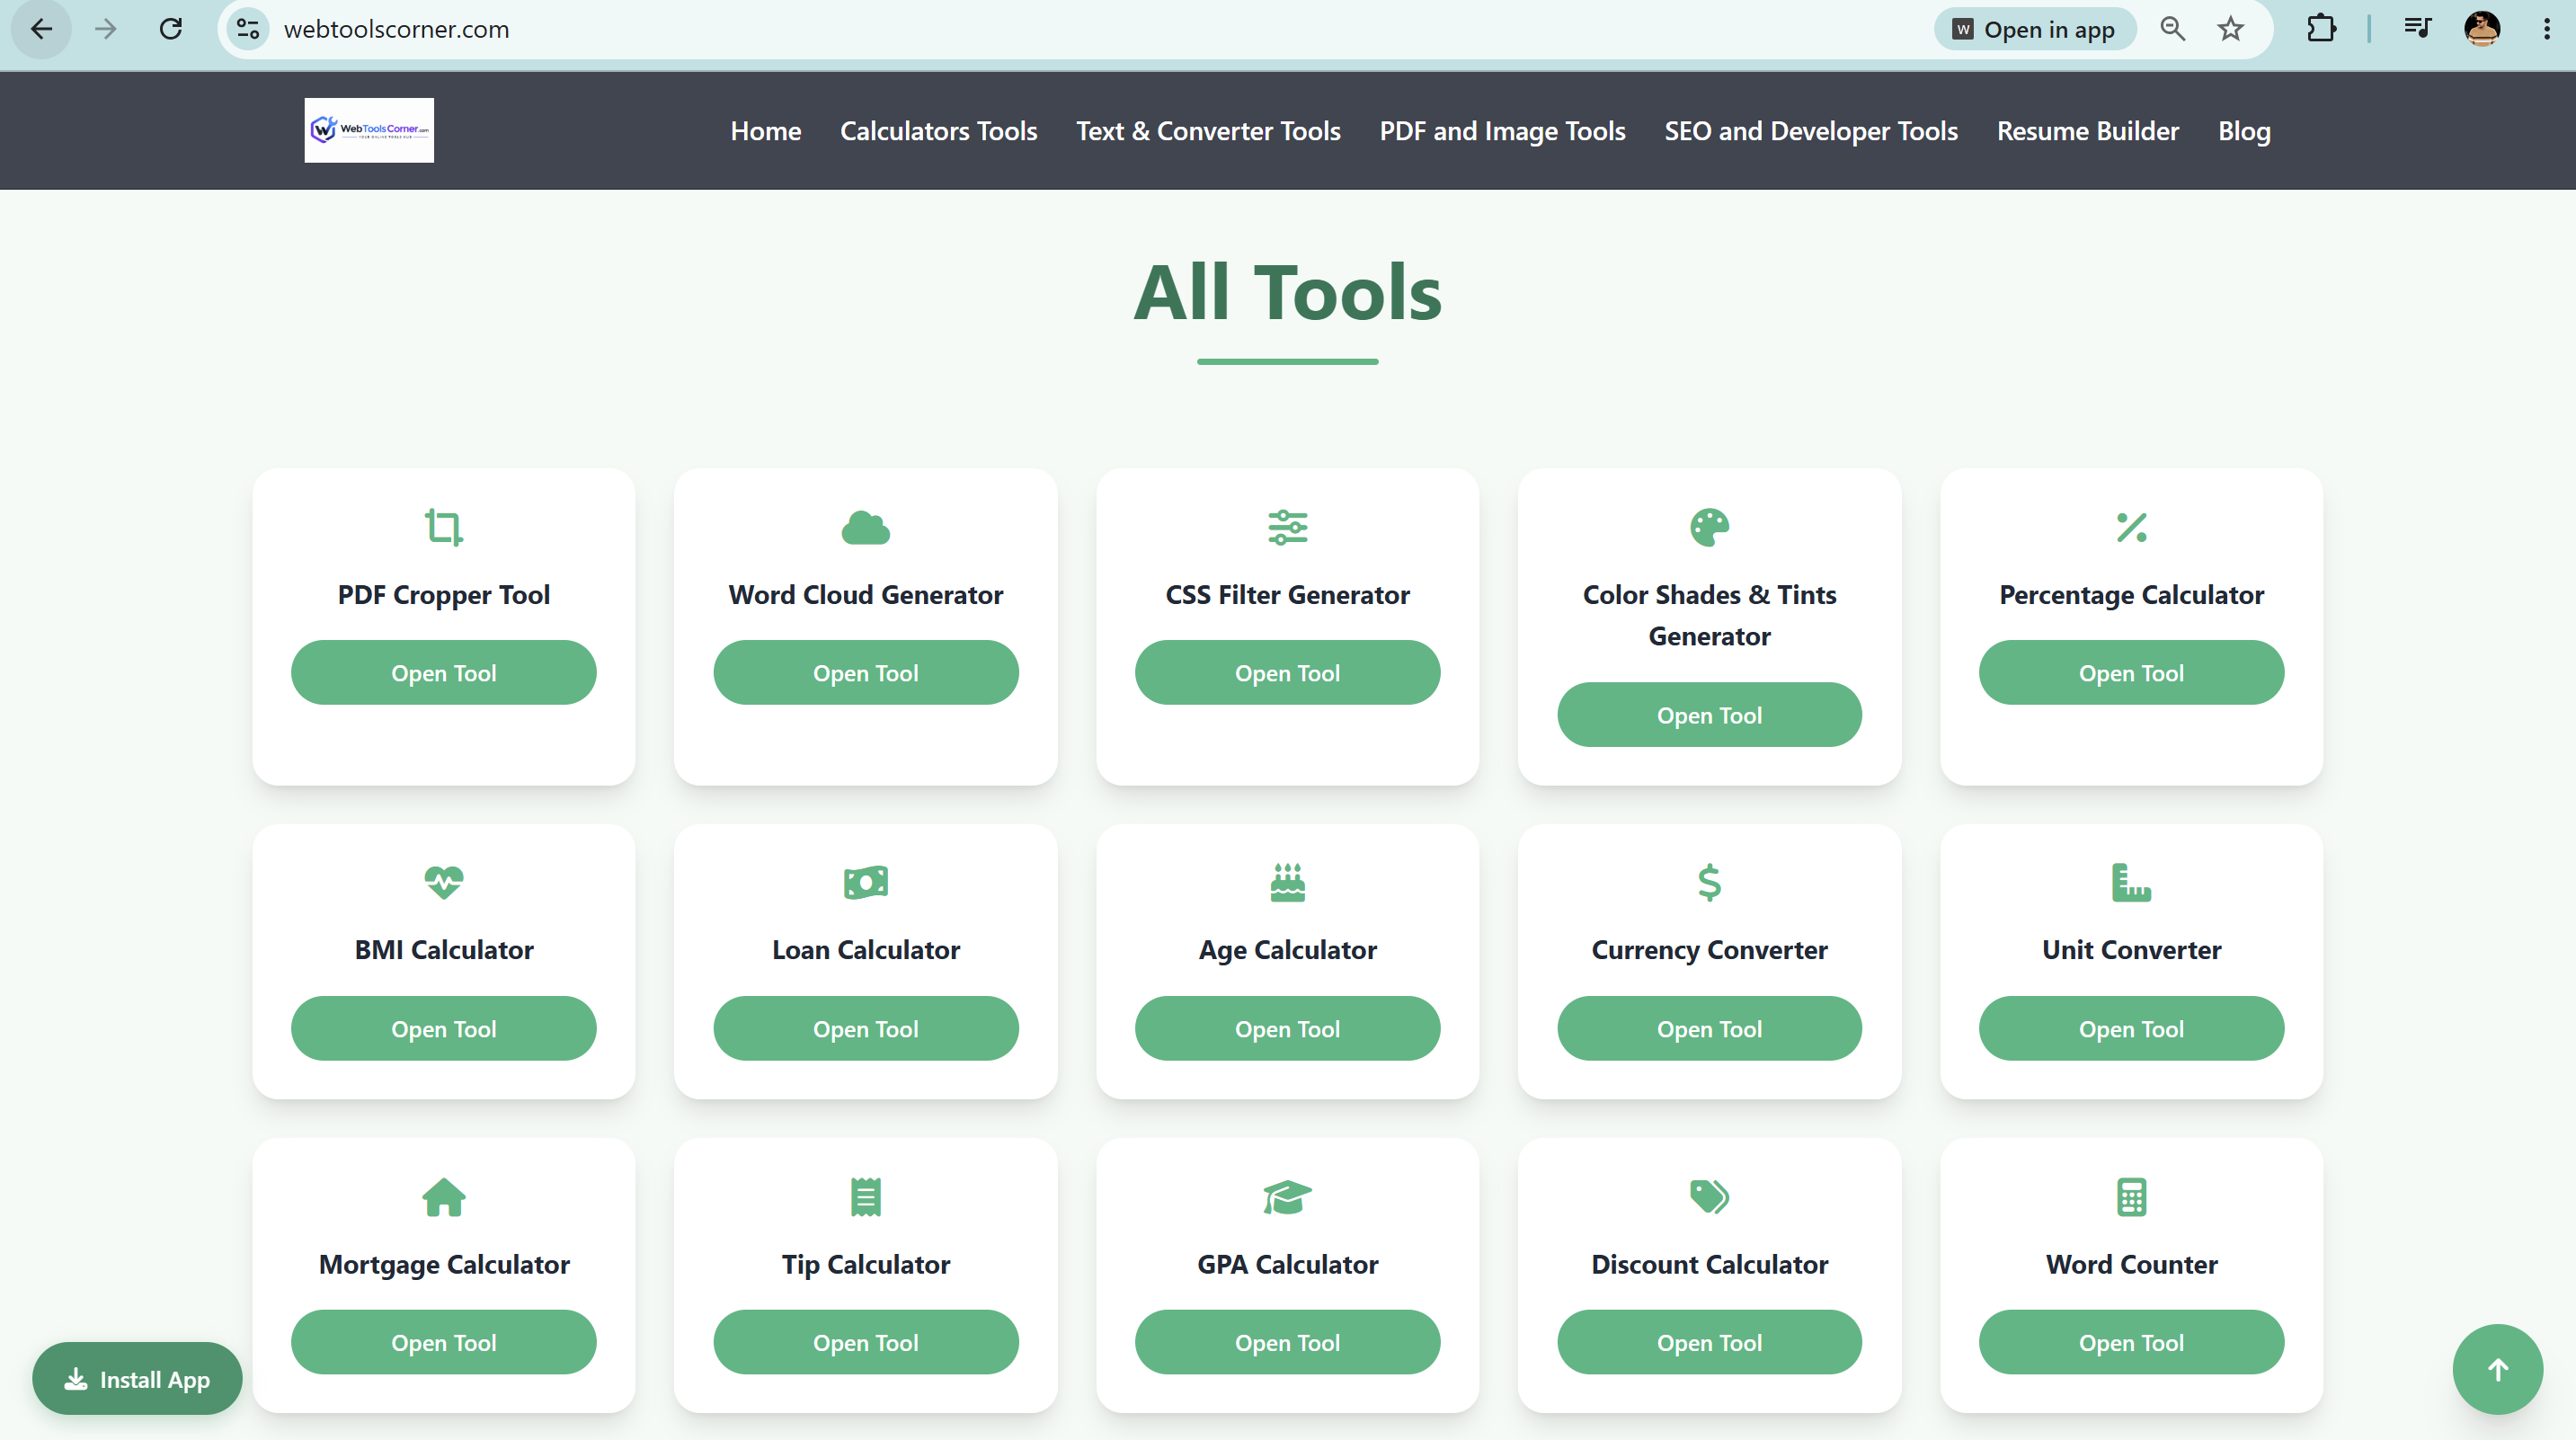Click the All Tools heading
This screenshot has height=1440, width=2576.
pyautogui.click(x=1288, y=292)
